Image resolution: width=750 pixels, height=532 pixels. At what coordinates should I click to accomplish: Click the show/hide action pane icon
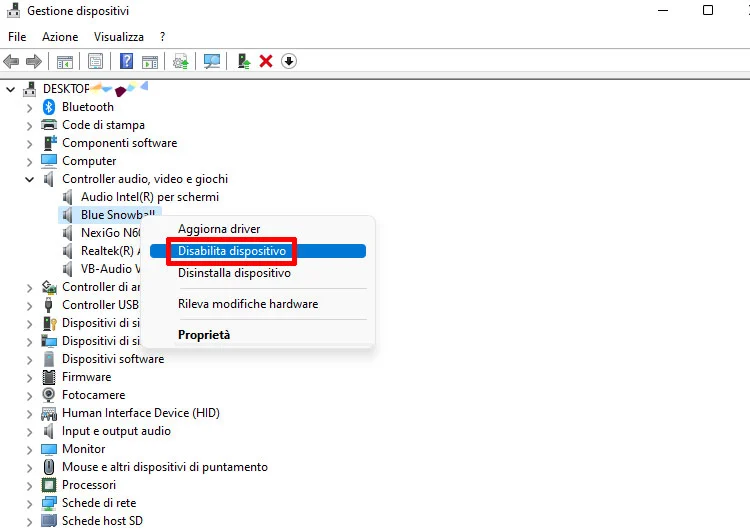coord(150,62)
